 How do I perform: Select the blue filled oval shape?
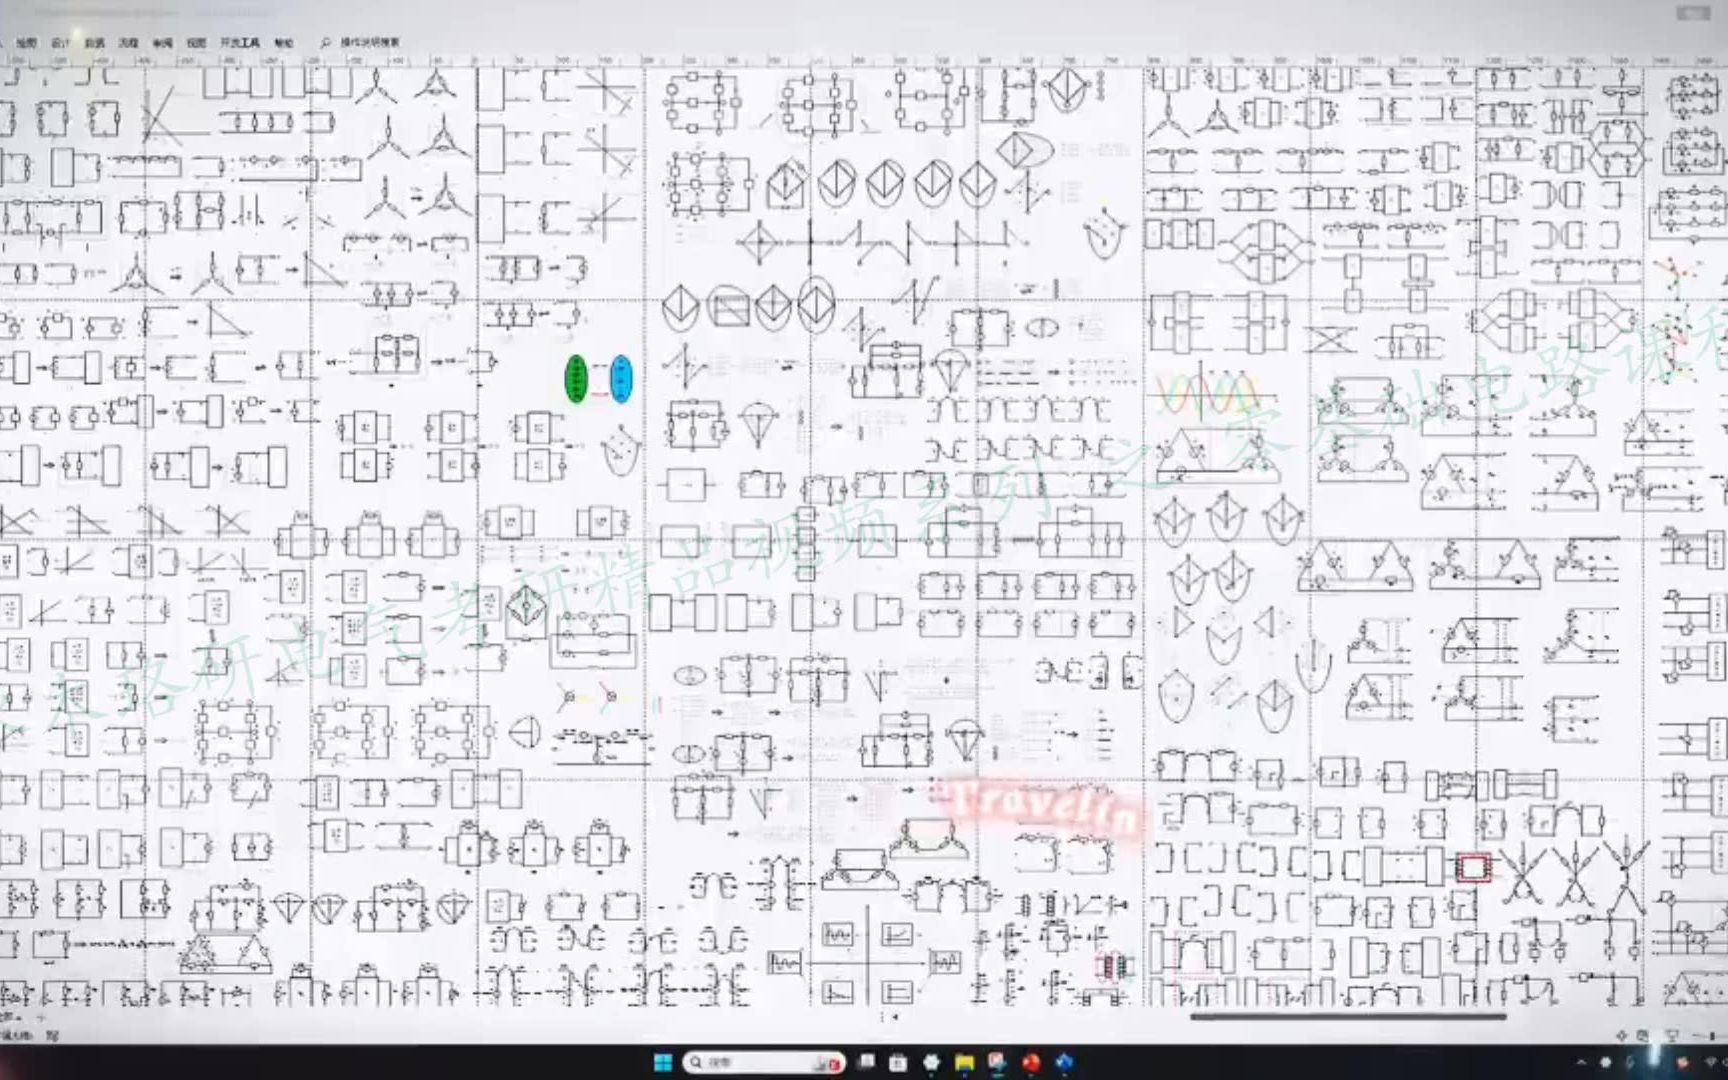(621, 379)
